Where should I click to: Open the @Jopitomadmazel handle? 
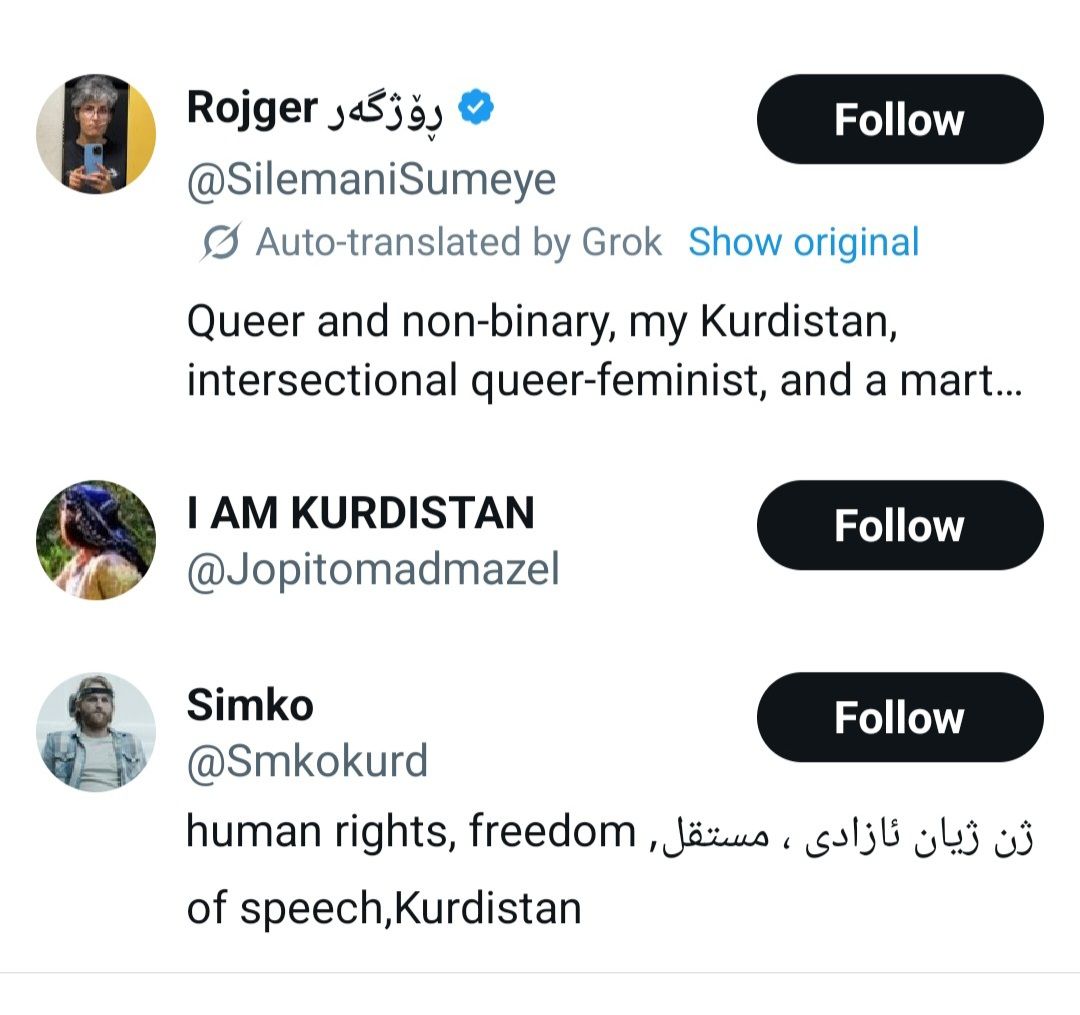point(373,570)
